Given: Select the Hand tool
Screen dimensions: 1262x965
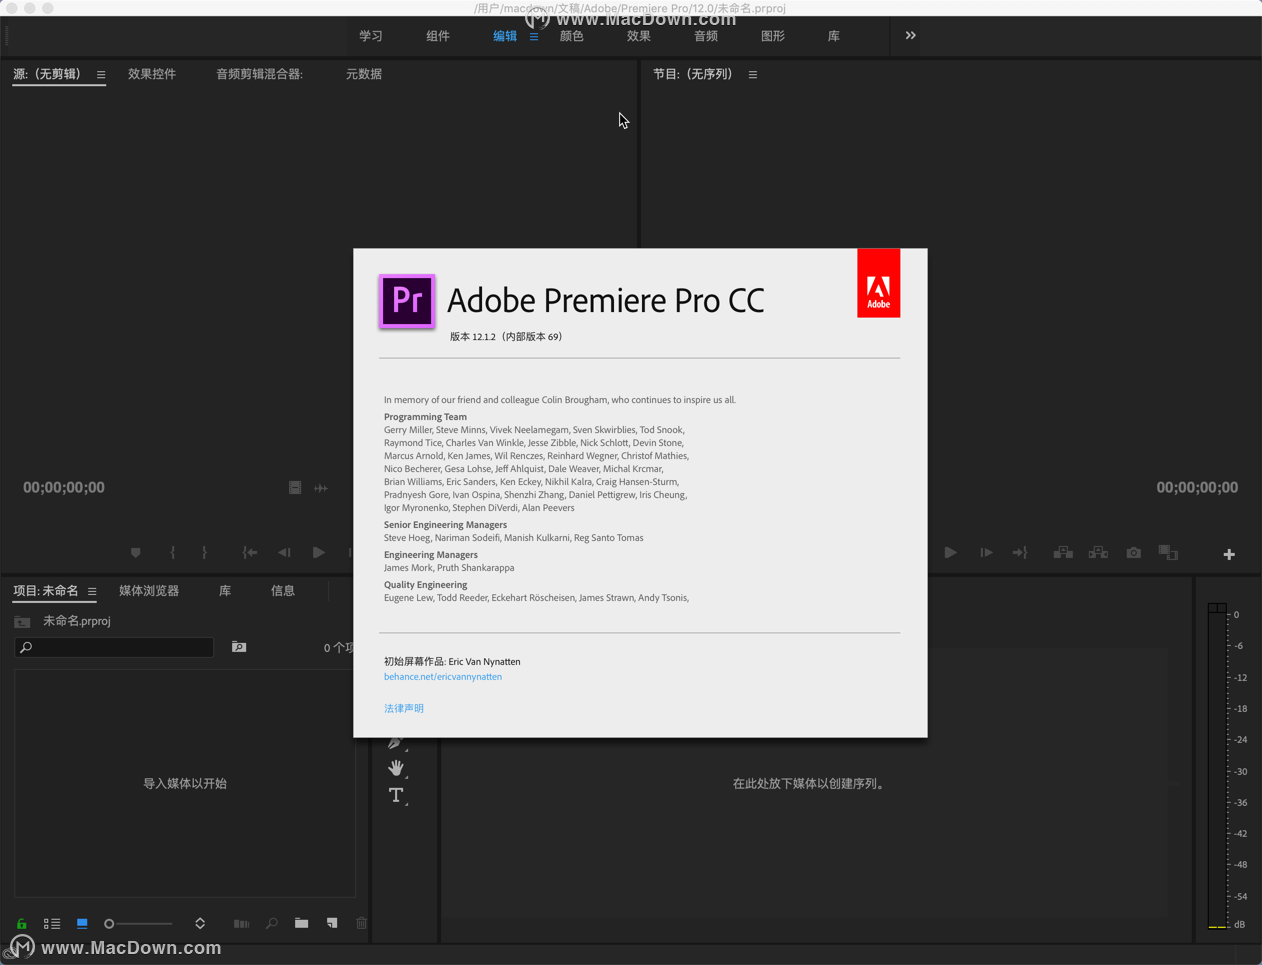Looking at the screenshot, I should pyautogui.click(x=396, y=768).
